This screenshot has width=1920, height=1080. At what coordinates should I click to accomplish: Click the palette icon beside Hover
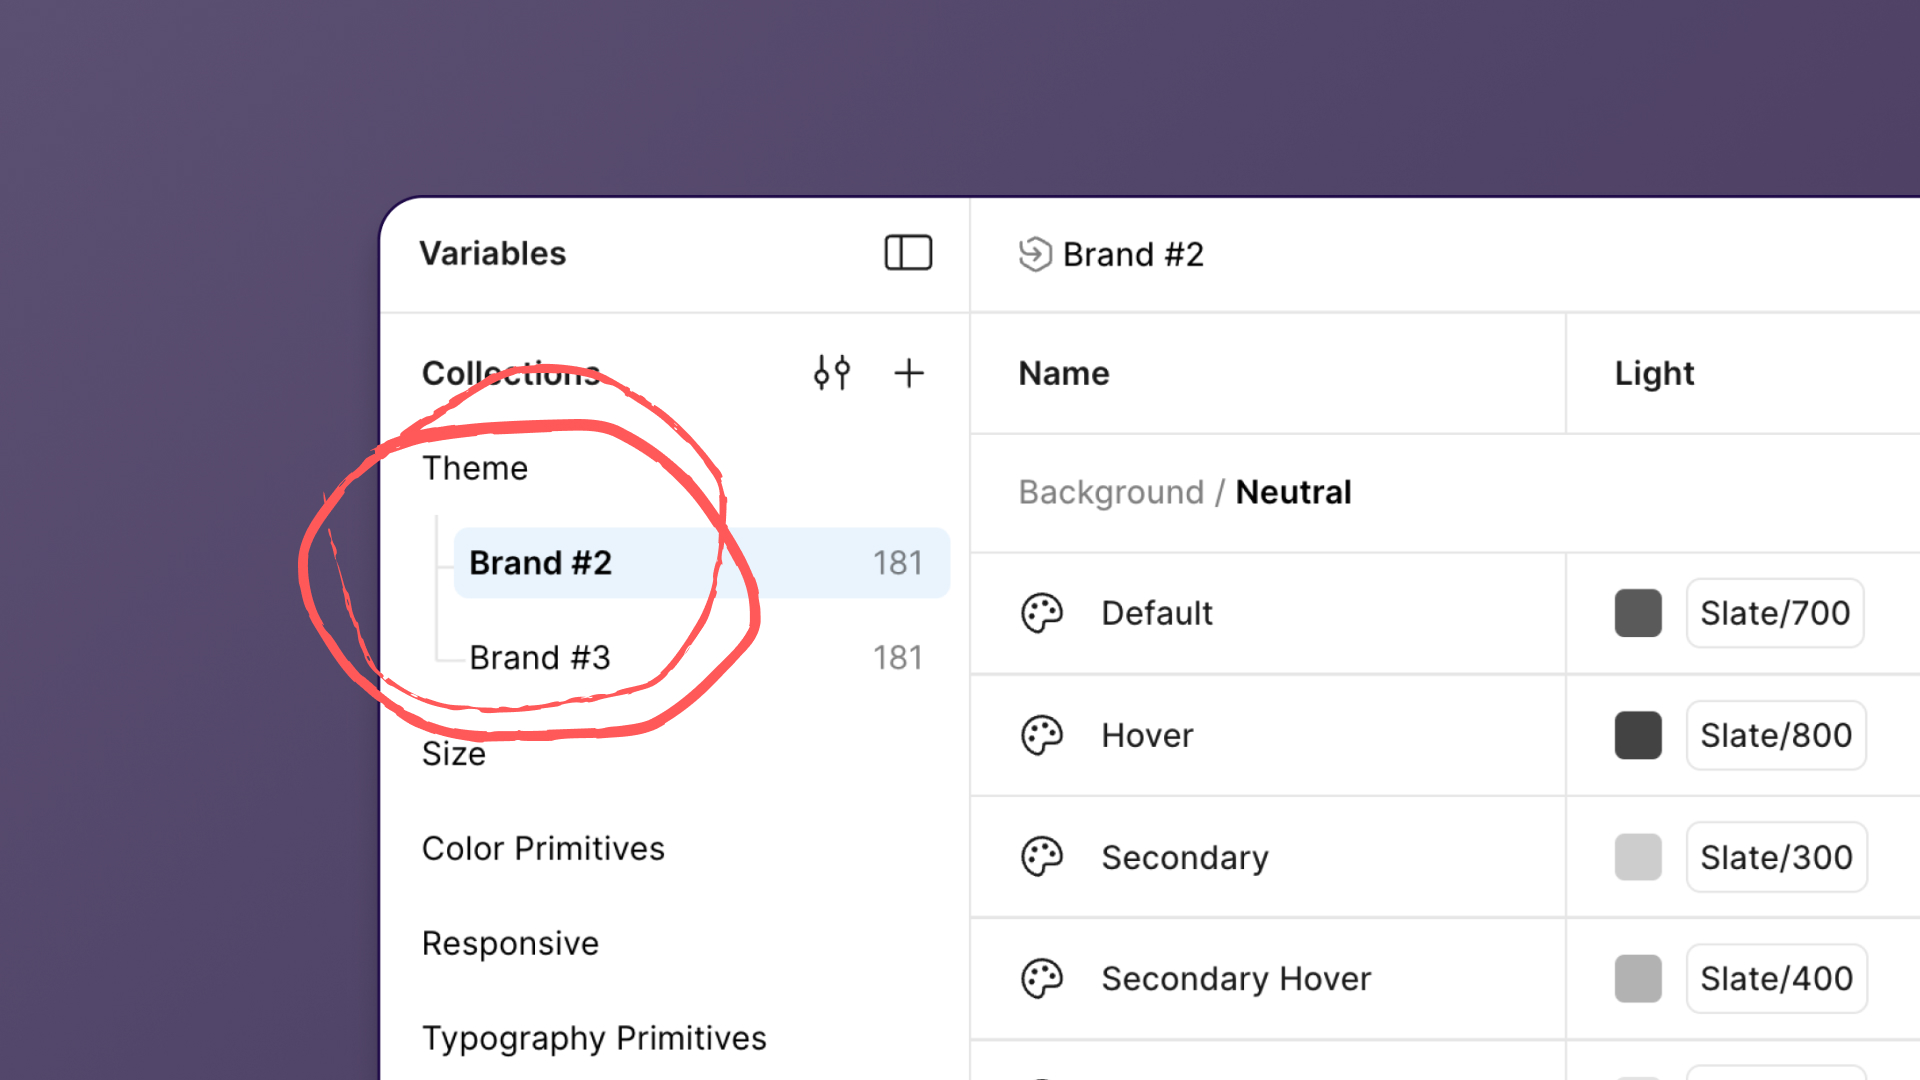1041,735
